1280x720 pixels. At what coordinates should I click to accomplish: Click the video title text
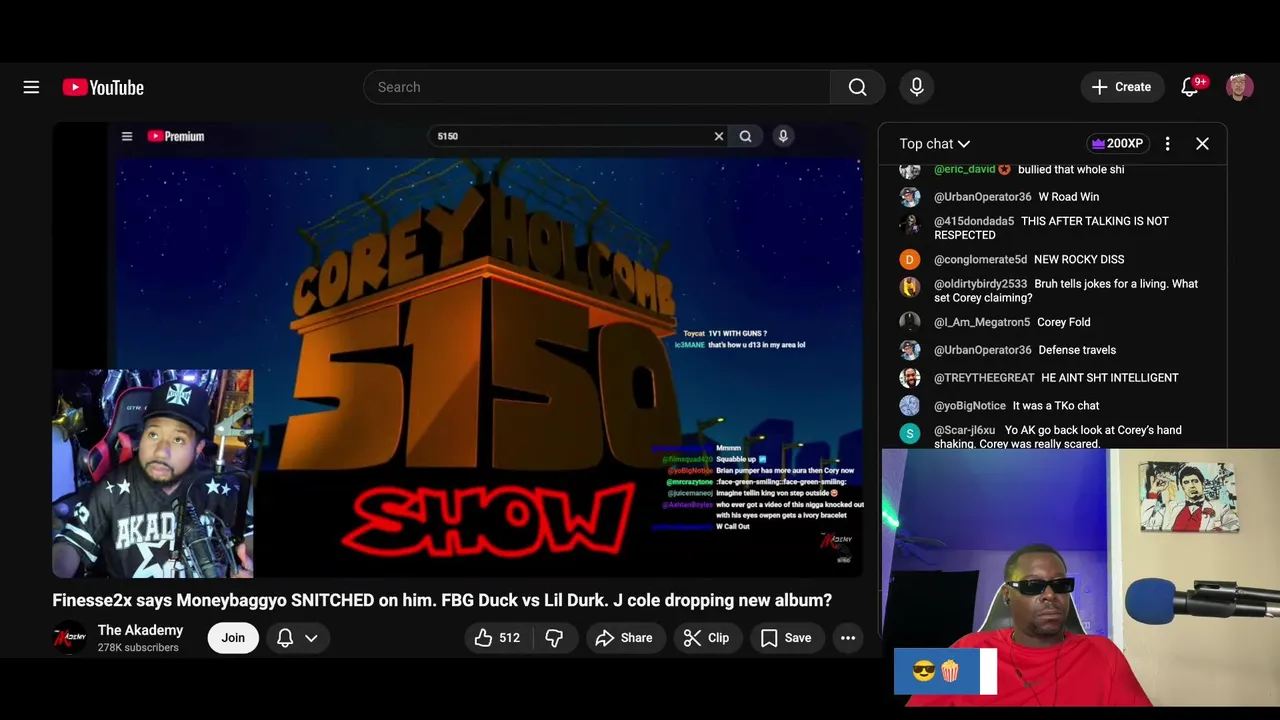pyautogui.click(x=442, y=600)
